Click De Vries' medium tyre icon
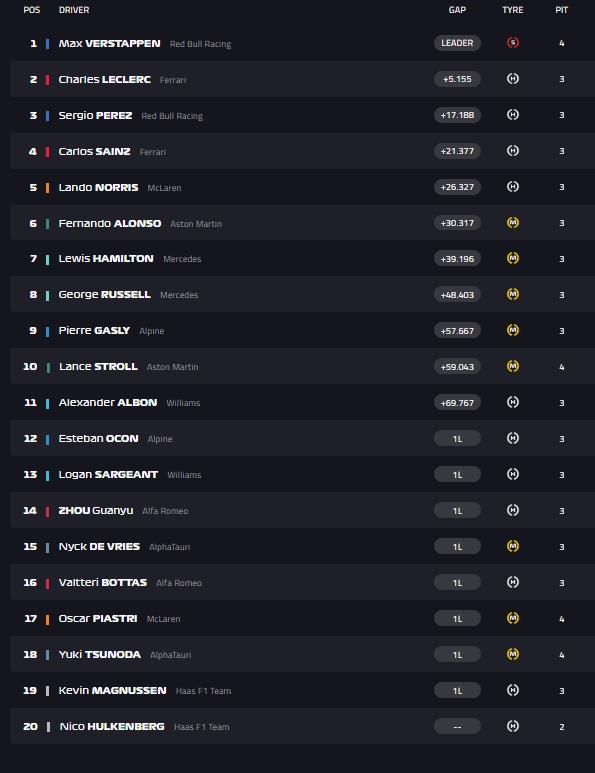 click(513, 546)
